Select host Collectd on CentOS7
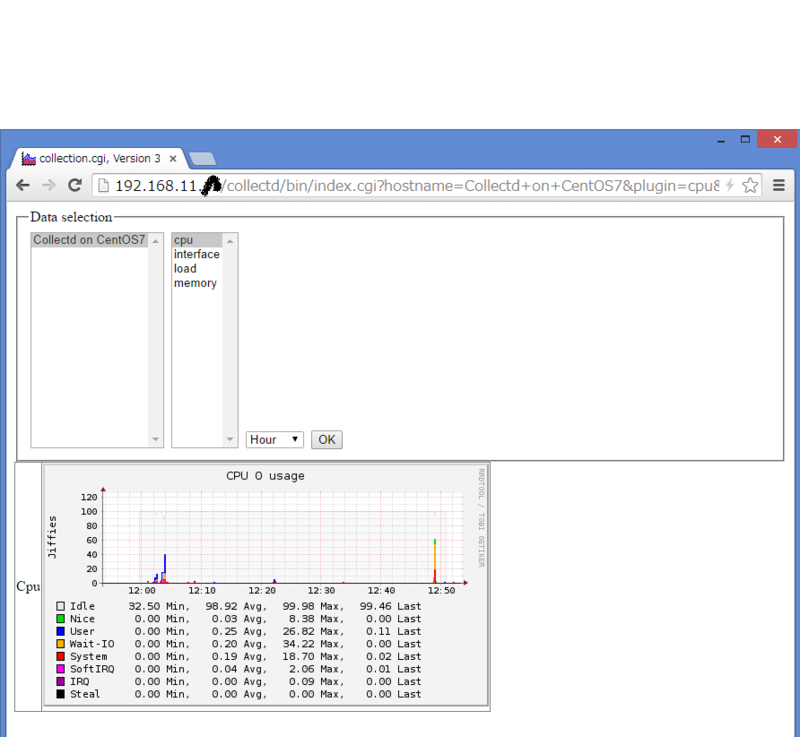Screen dimensions: 800x737 (89, 240)
